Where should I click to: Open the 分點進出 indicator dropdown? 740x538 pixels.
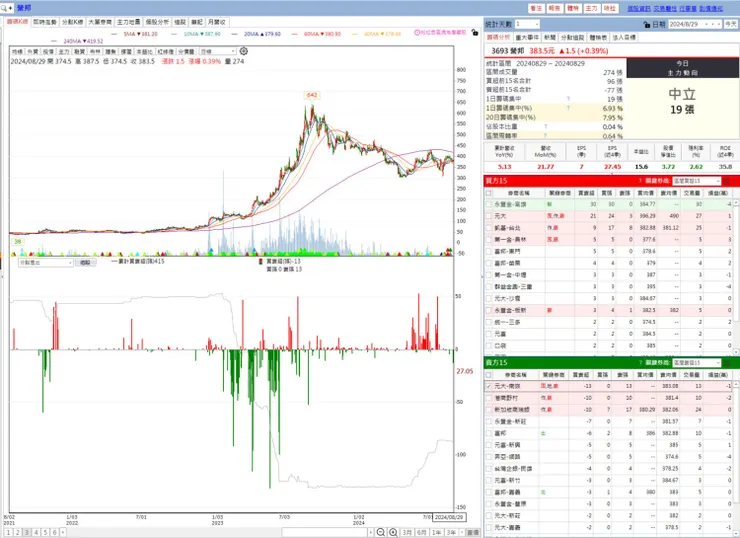45,262
